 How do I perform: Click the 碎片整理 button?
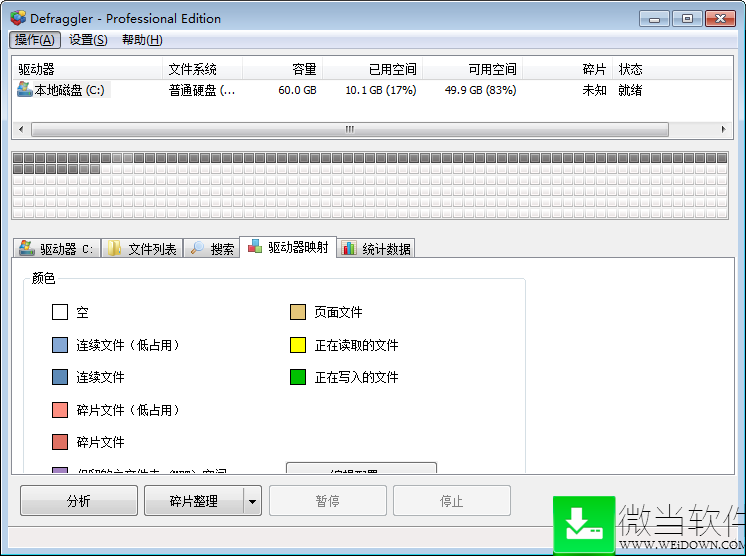[x=194, y=500]
